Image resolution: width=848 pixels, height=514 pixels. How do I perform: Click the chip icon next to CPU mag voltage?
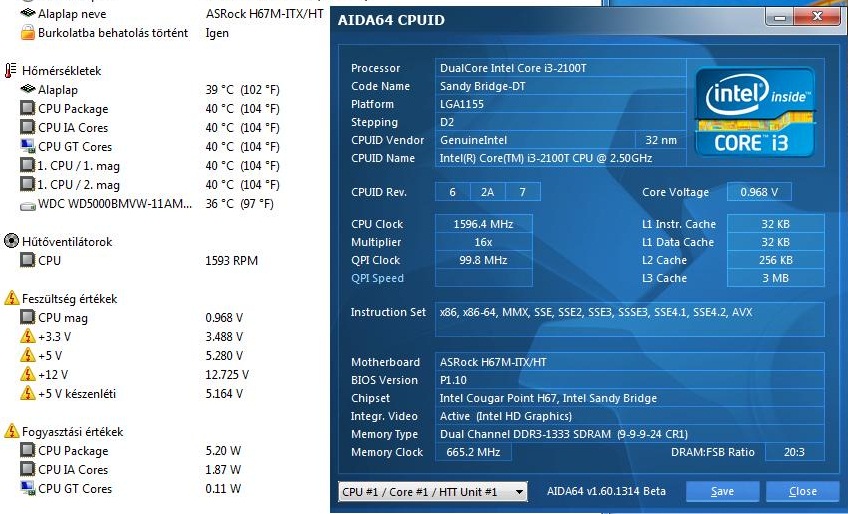(28, 317)
